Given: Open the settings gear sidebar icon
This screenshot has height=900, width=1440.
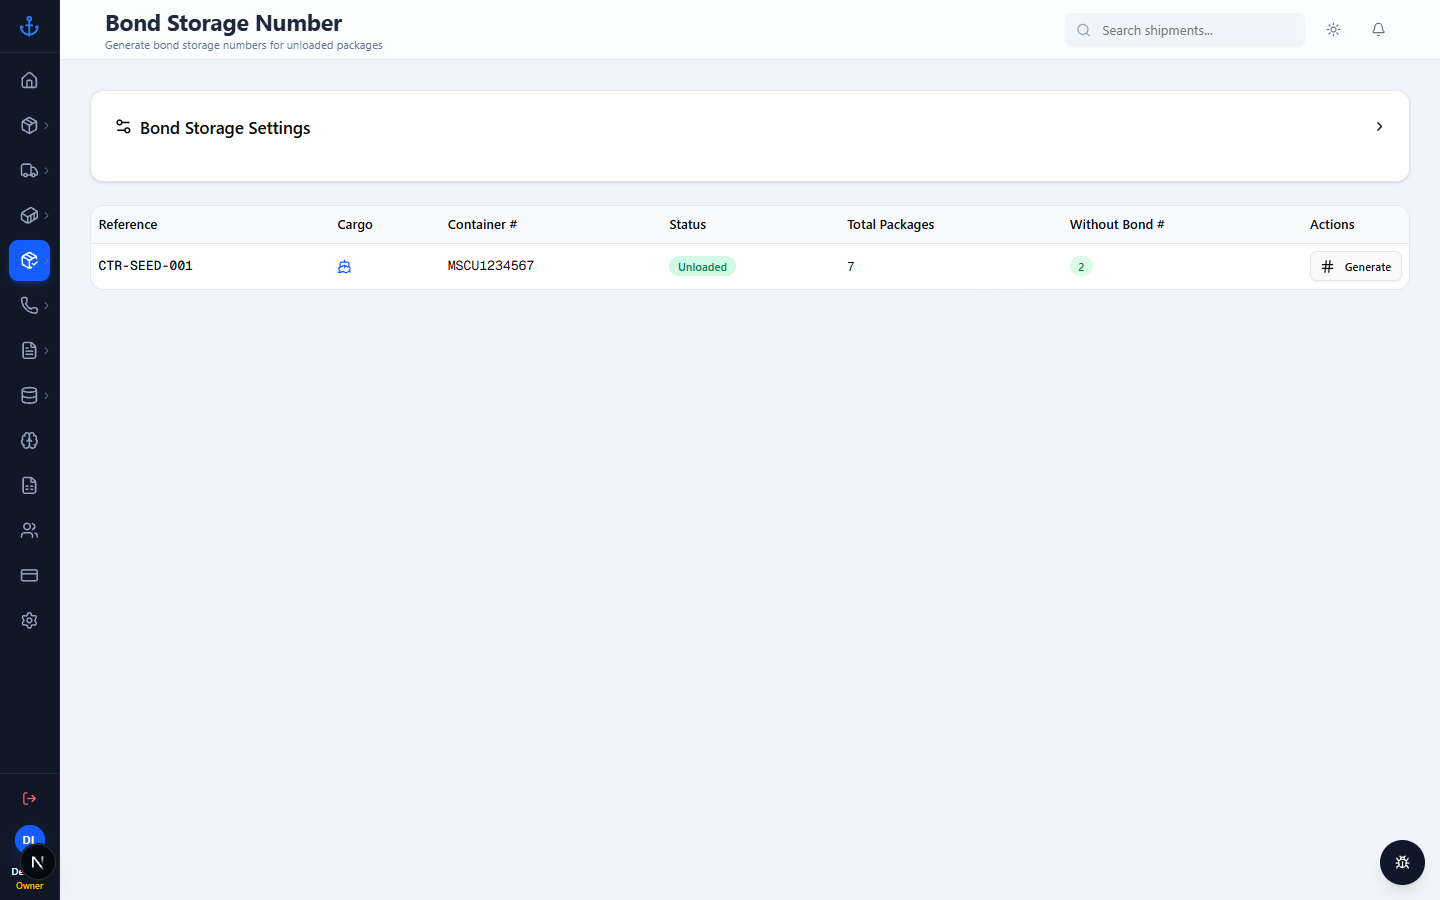Looking at the screenshot, I should click(29, 620).
